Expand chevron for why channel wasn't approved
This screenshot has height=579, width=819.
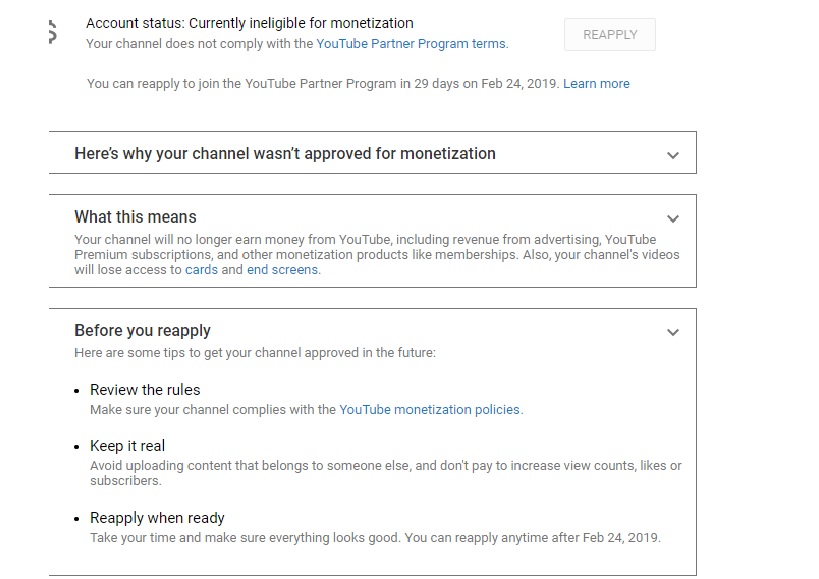[673, 155]
